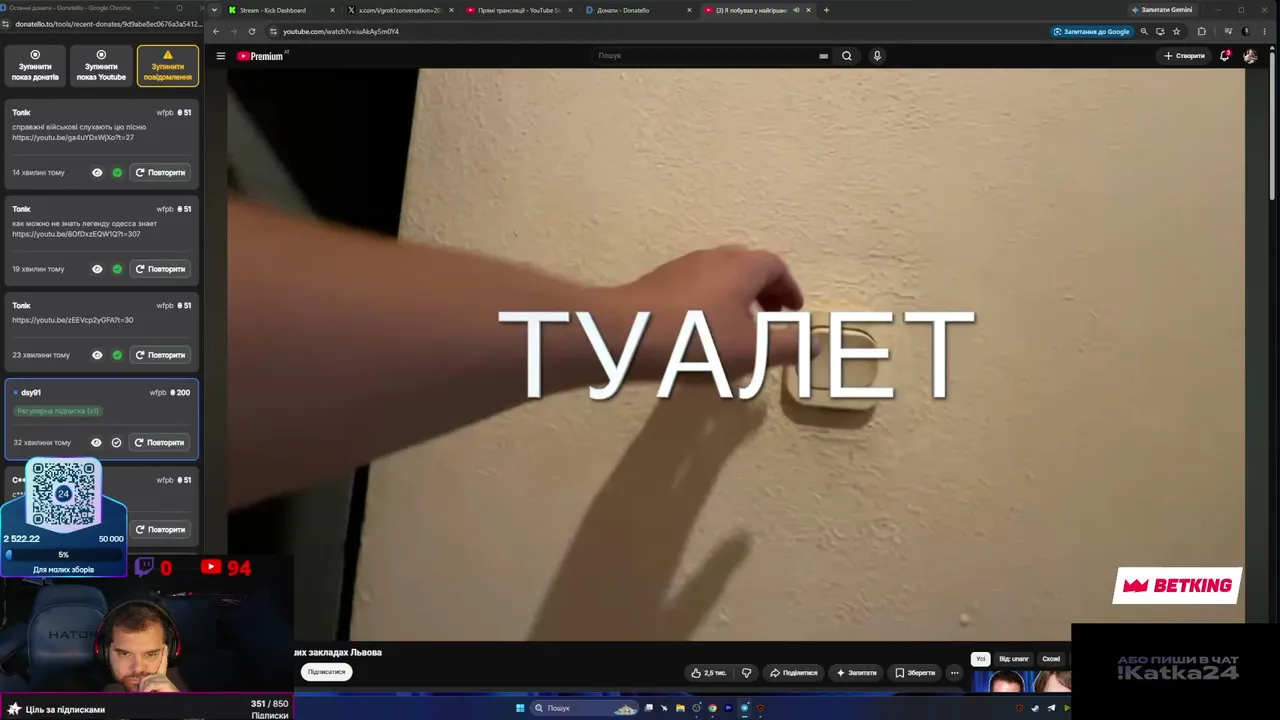Click the 'Поділитися' share button
Image resolution: width=1280 pixels, height=720 pixels.
tap(793, 673)
